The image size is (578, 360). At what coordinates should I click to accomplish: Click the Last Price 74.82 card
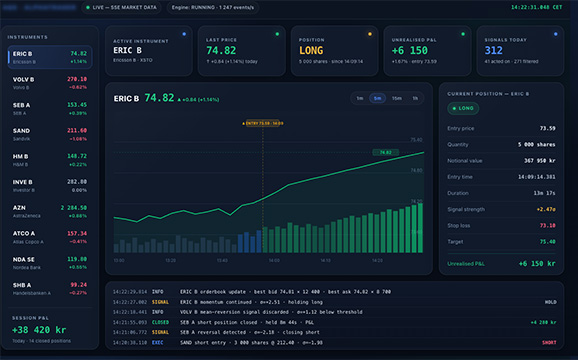tap(242, 51)
